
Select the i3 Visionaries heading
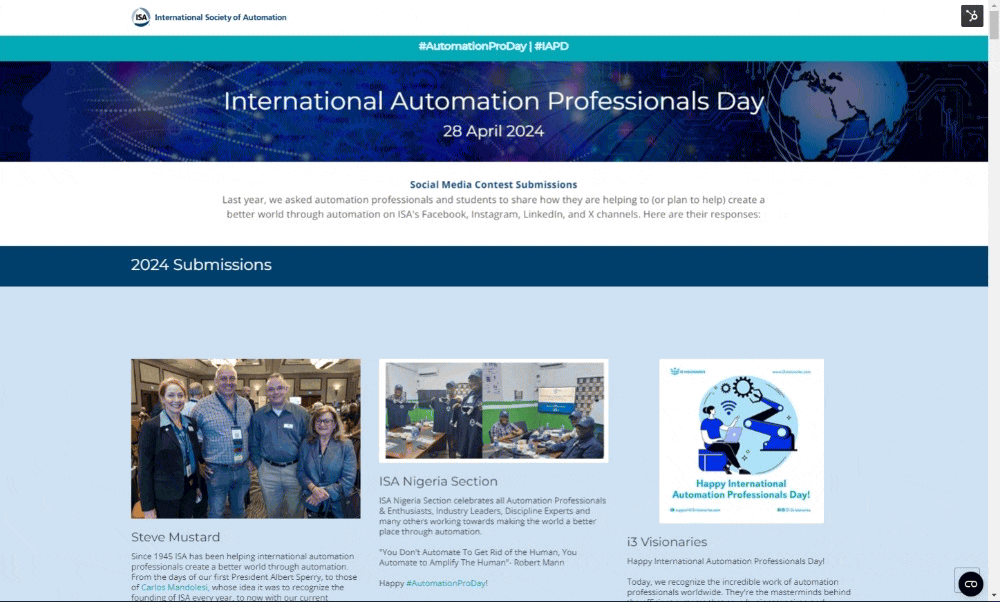[666, 542]
